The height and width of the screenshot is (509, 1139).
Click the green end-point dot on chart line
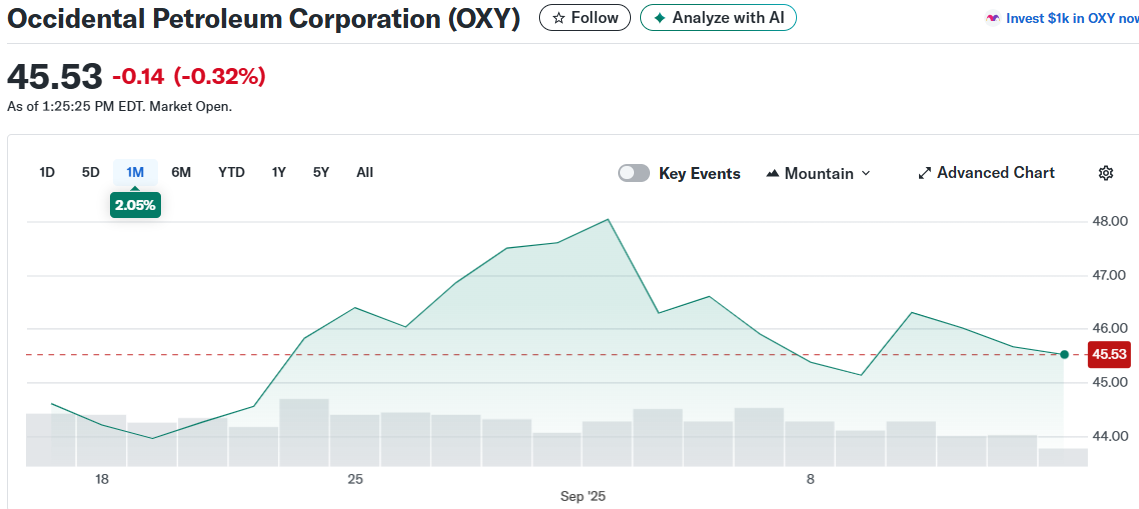1064,354
